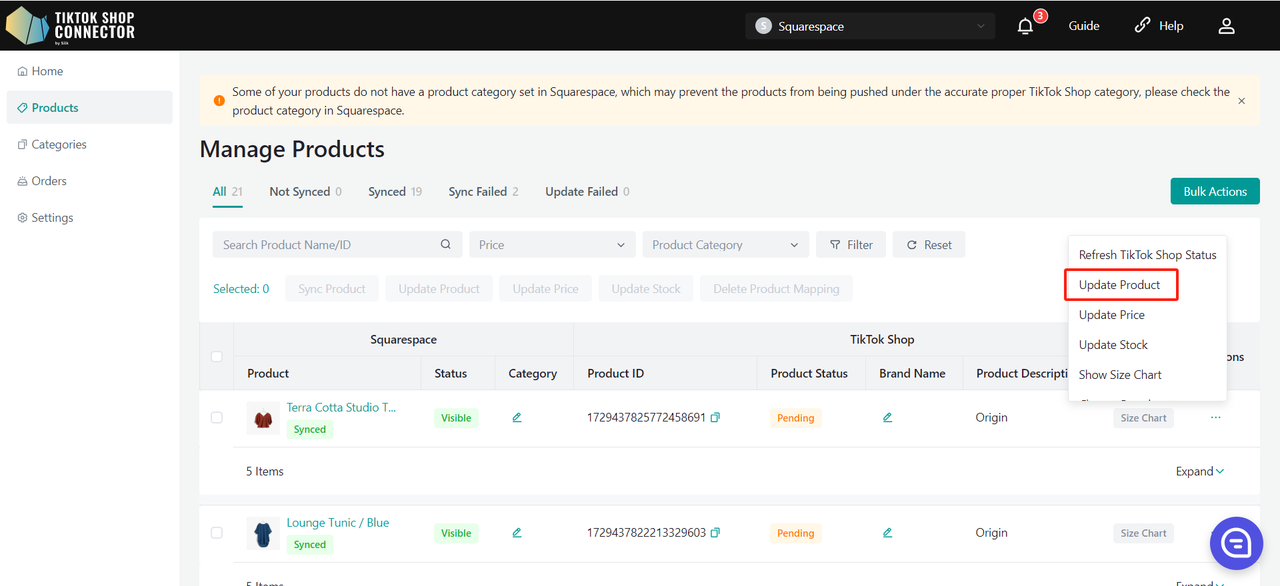The height and width of the screenshot is (586, 1280).
Task: Choose Update Price in the menu
Action: (1147, 314)
